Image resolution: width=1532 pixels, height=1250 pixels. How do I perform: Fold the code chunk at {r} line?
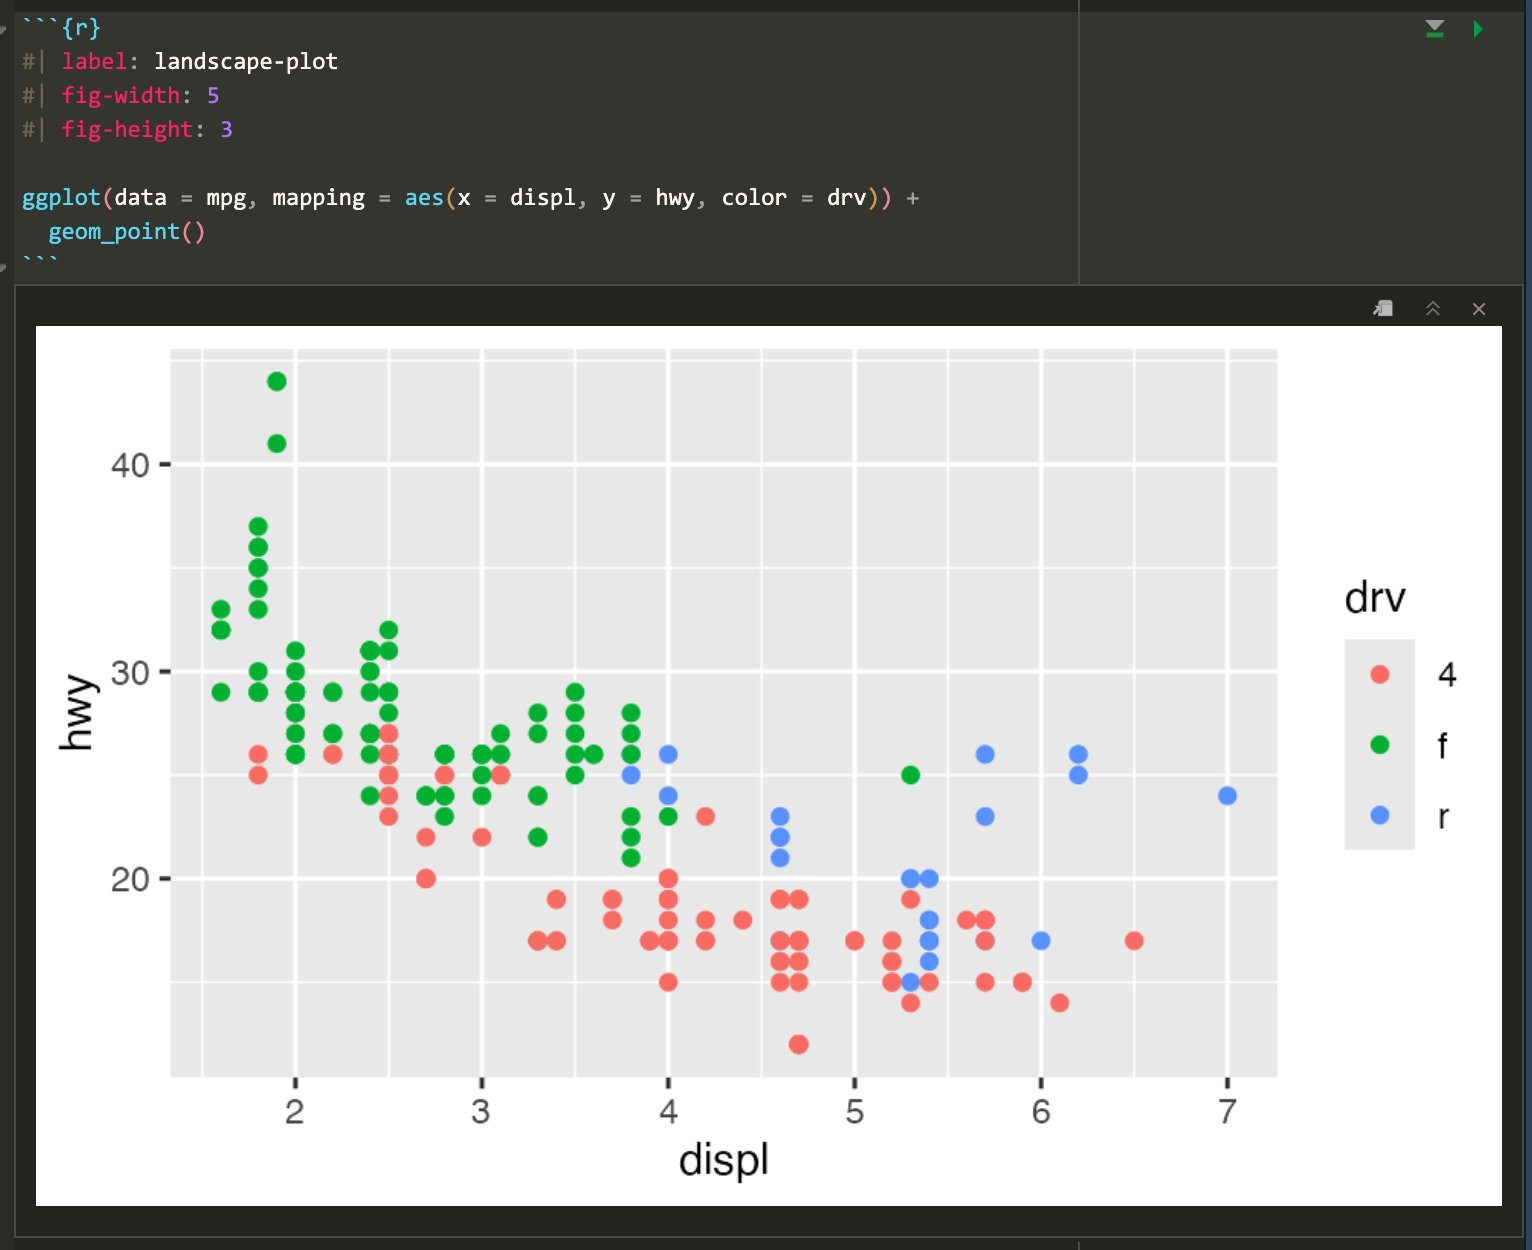(x=4, y=28)
